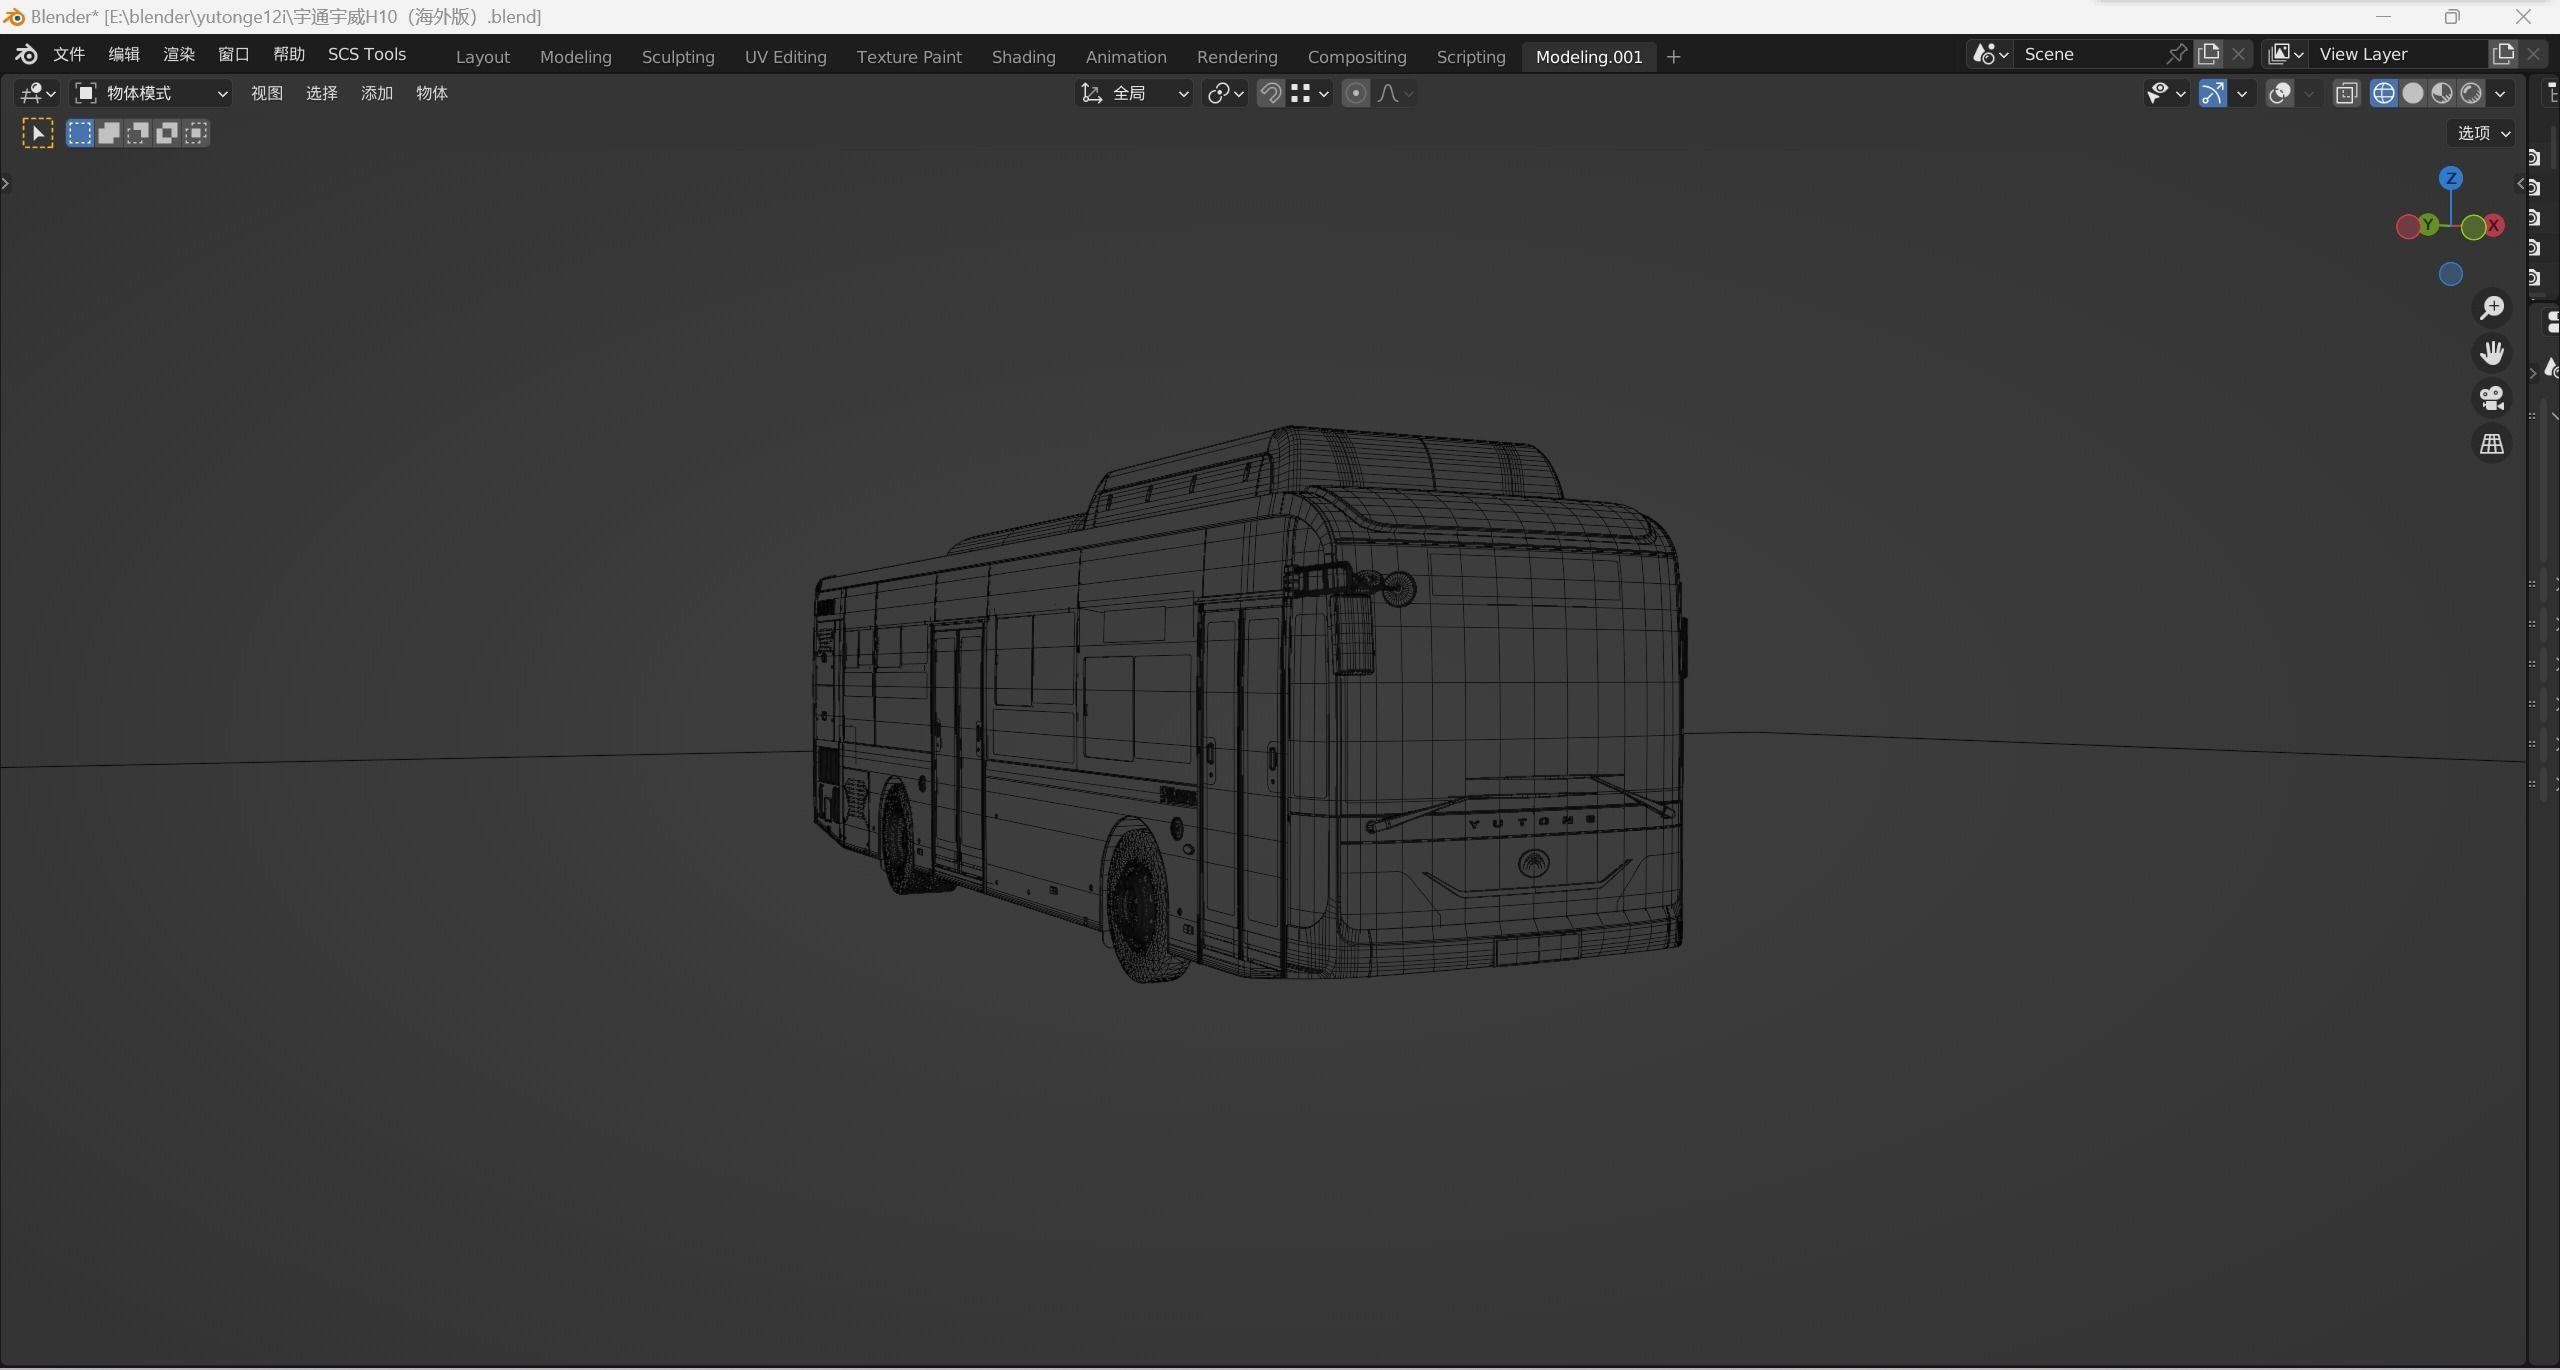Click the zoom view magnifier icon

point(2491,308)
